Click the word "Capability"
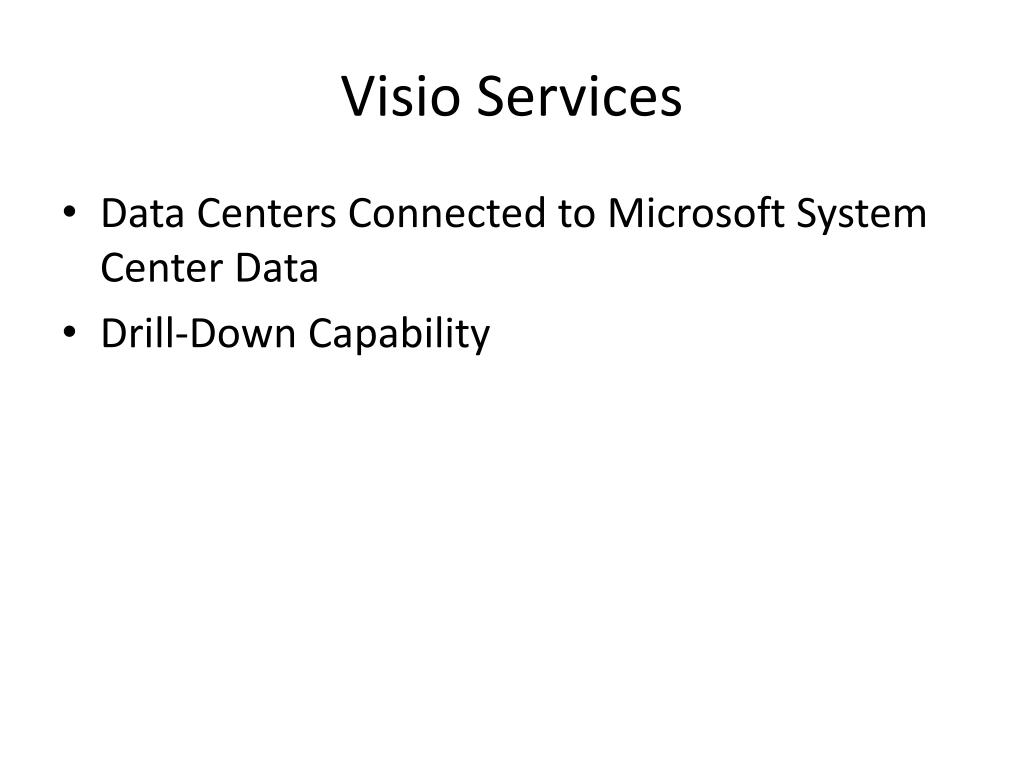The height and width of the screenshot is (768, 1024). 399,334
